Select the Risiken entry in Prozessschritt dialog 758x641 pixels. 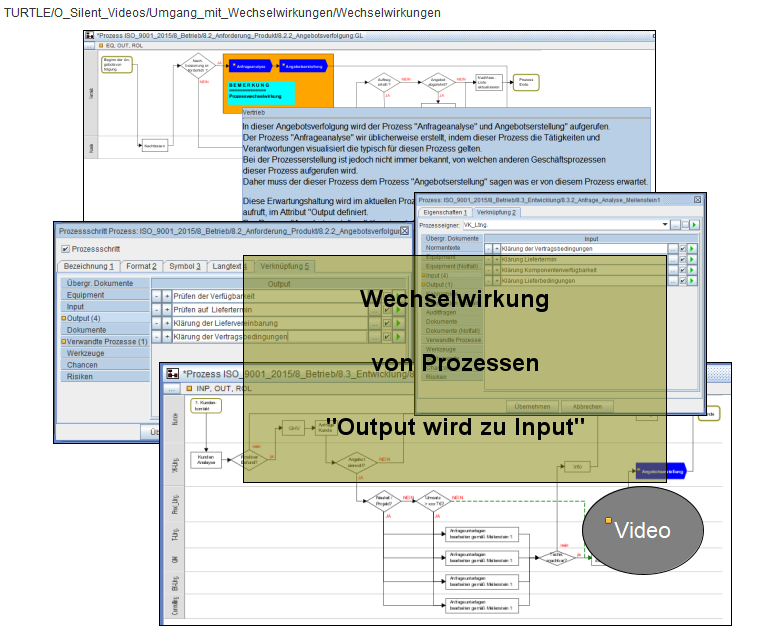point(105,377)
